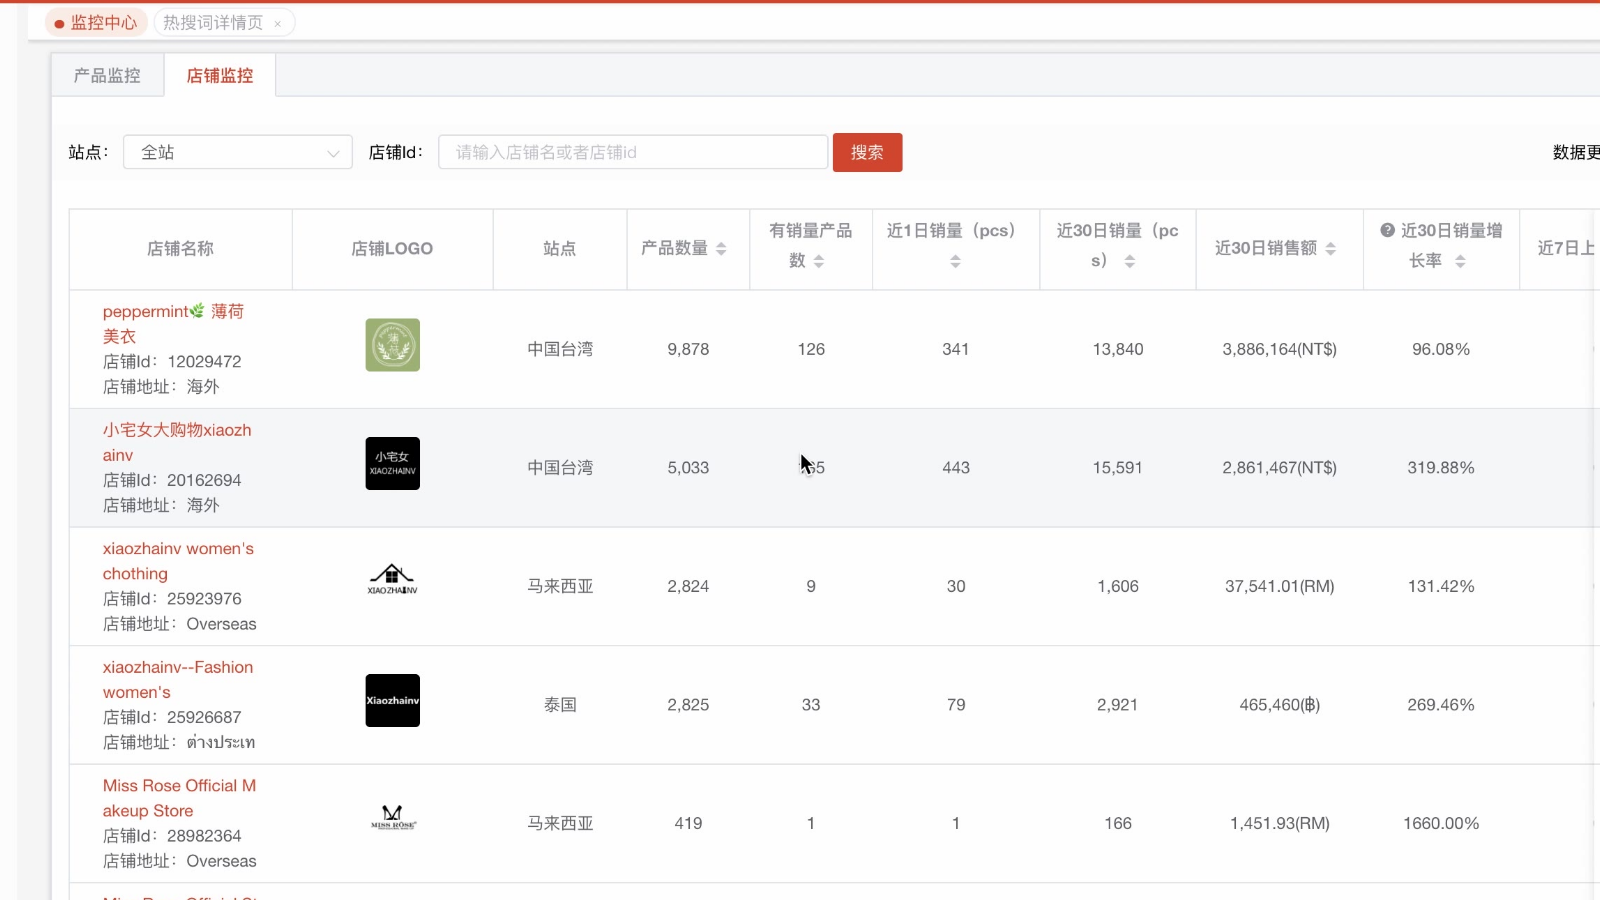Viewport: 1600px width, 900px height.
Task: Switch to the 产品监控 tab
Action: coord(107,76)
